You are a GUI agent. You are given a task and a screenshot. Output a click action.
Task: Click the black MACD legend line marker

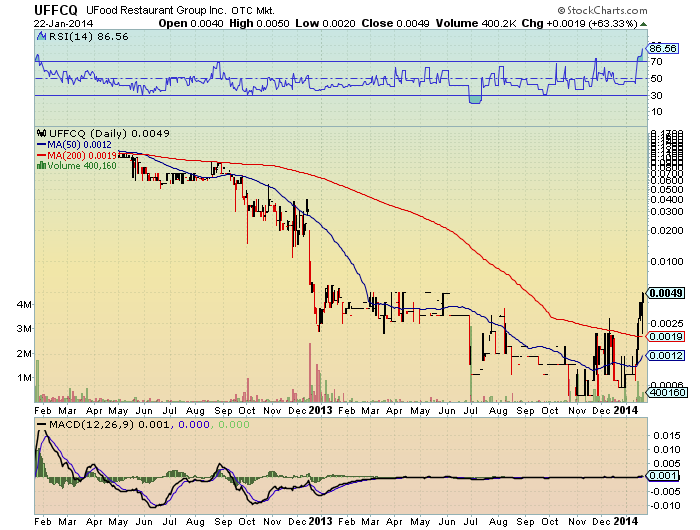point(42,425)
